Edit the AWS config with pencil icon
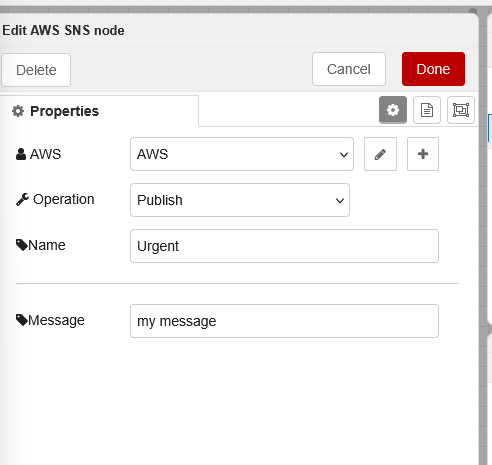Viewport: 492px width, 465px height. (x=380, y=154)
